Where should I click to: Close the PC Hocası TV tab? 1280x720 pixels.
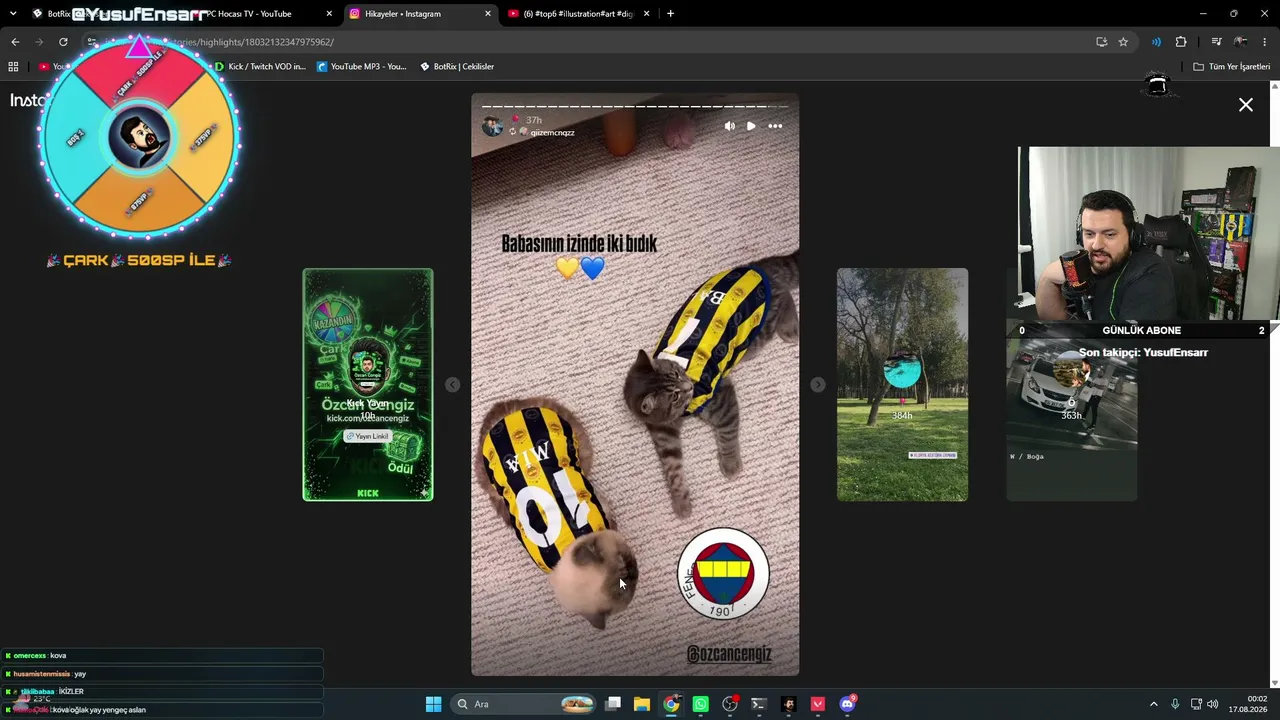point(329,14)
